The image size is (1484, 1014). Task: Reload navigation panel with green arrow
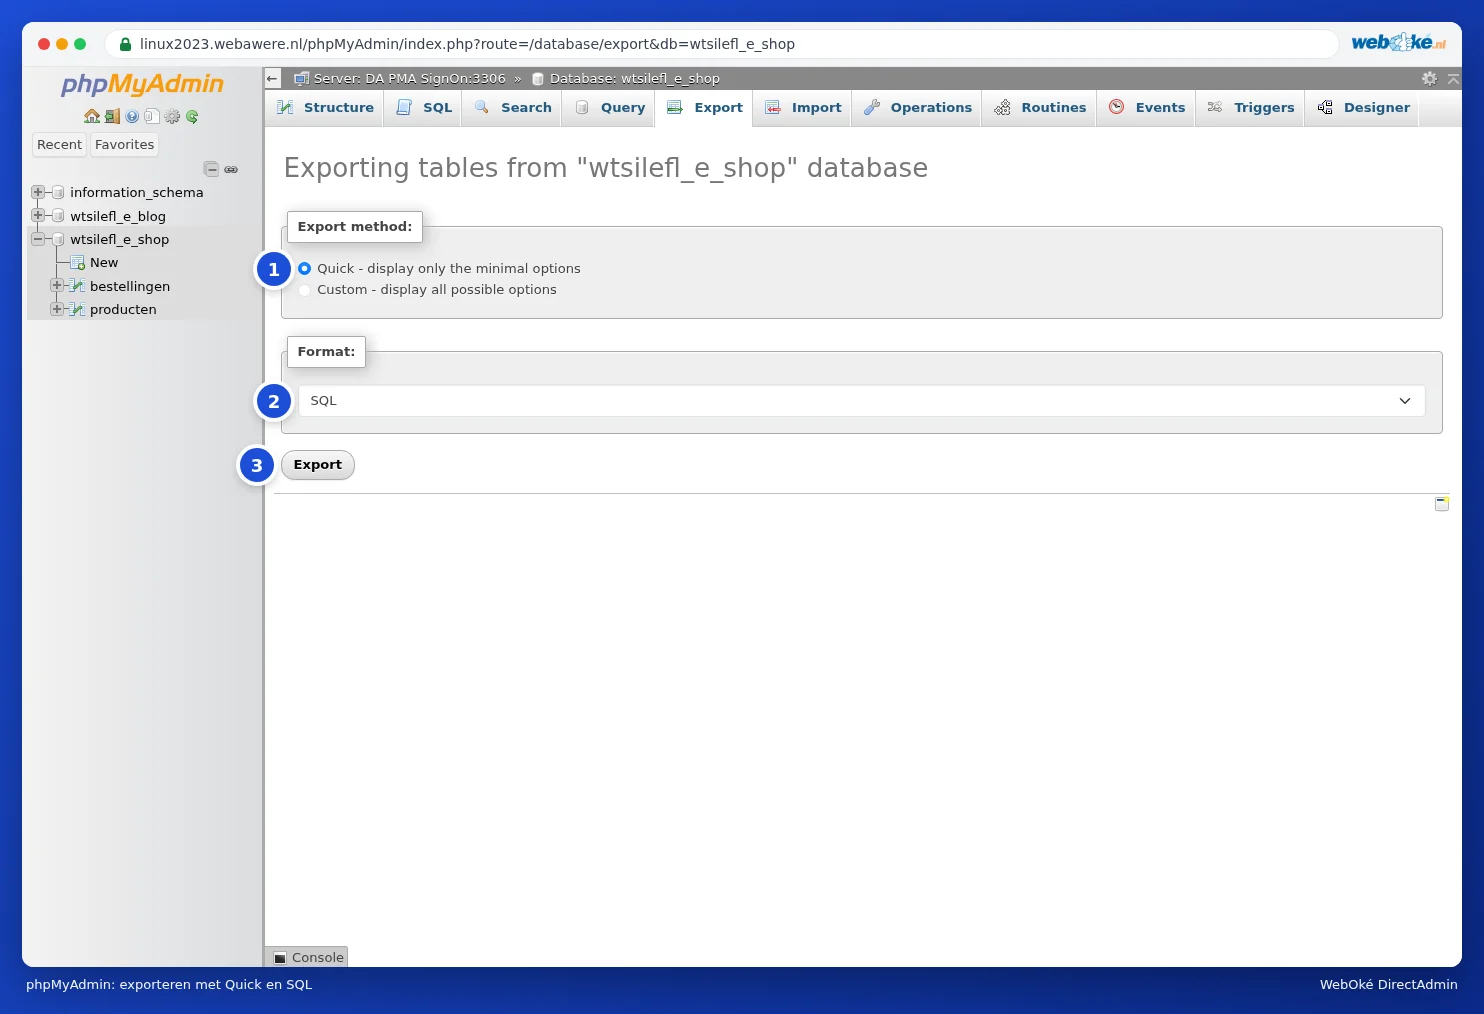(192, 116)
